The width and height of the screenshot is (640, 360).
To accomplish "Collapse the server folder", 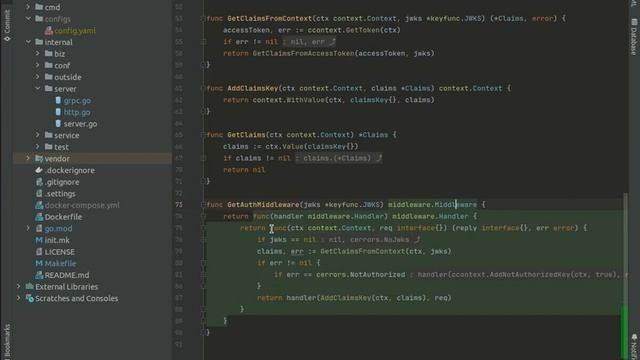I will click(38, 89).
